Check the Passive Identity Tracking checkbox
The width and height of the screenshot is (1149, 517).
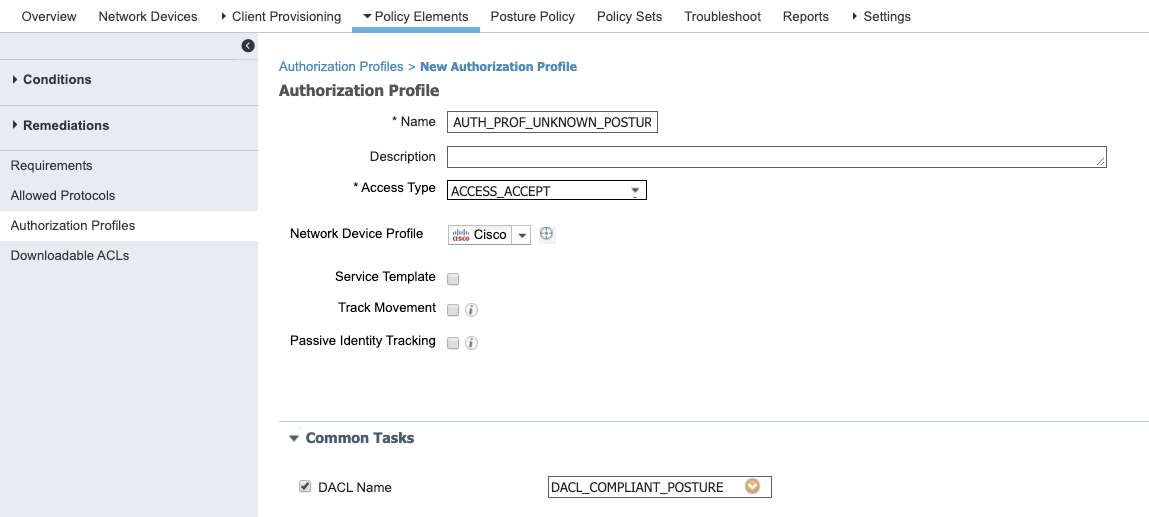pyautogui.click(x=453, y=343)
